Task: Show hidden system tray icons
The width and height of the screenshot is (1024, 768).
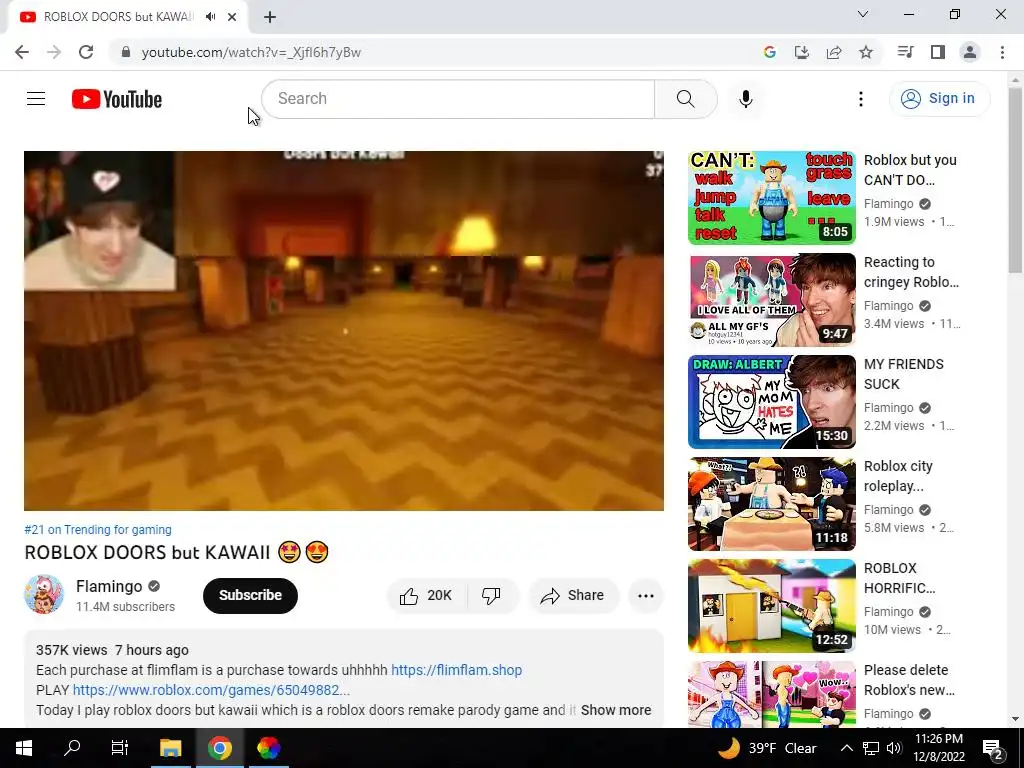Action: coord(846,748)
